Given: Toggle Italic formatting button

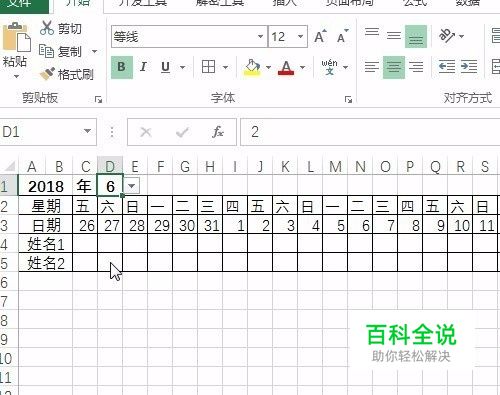Looking at the screenshot, I should (143, 67).
